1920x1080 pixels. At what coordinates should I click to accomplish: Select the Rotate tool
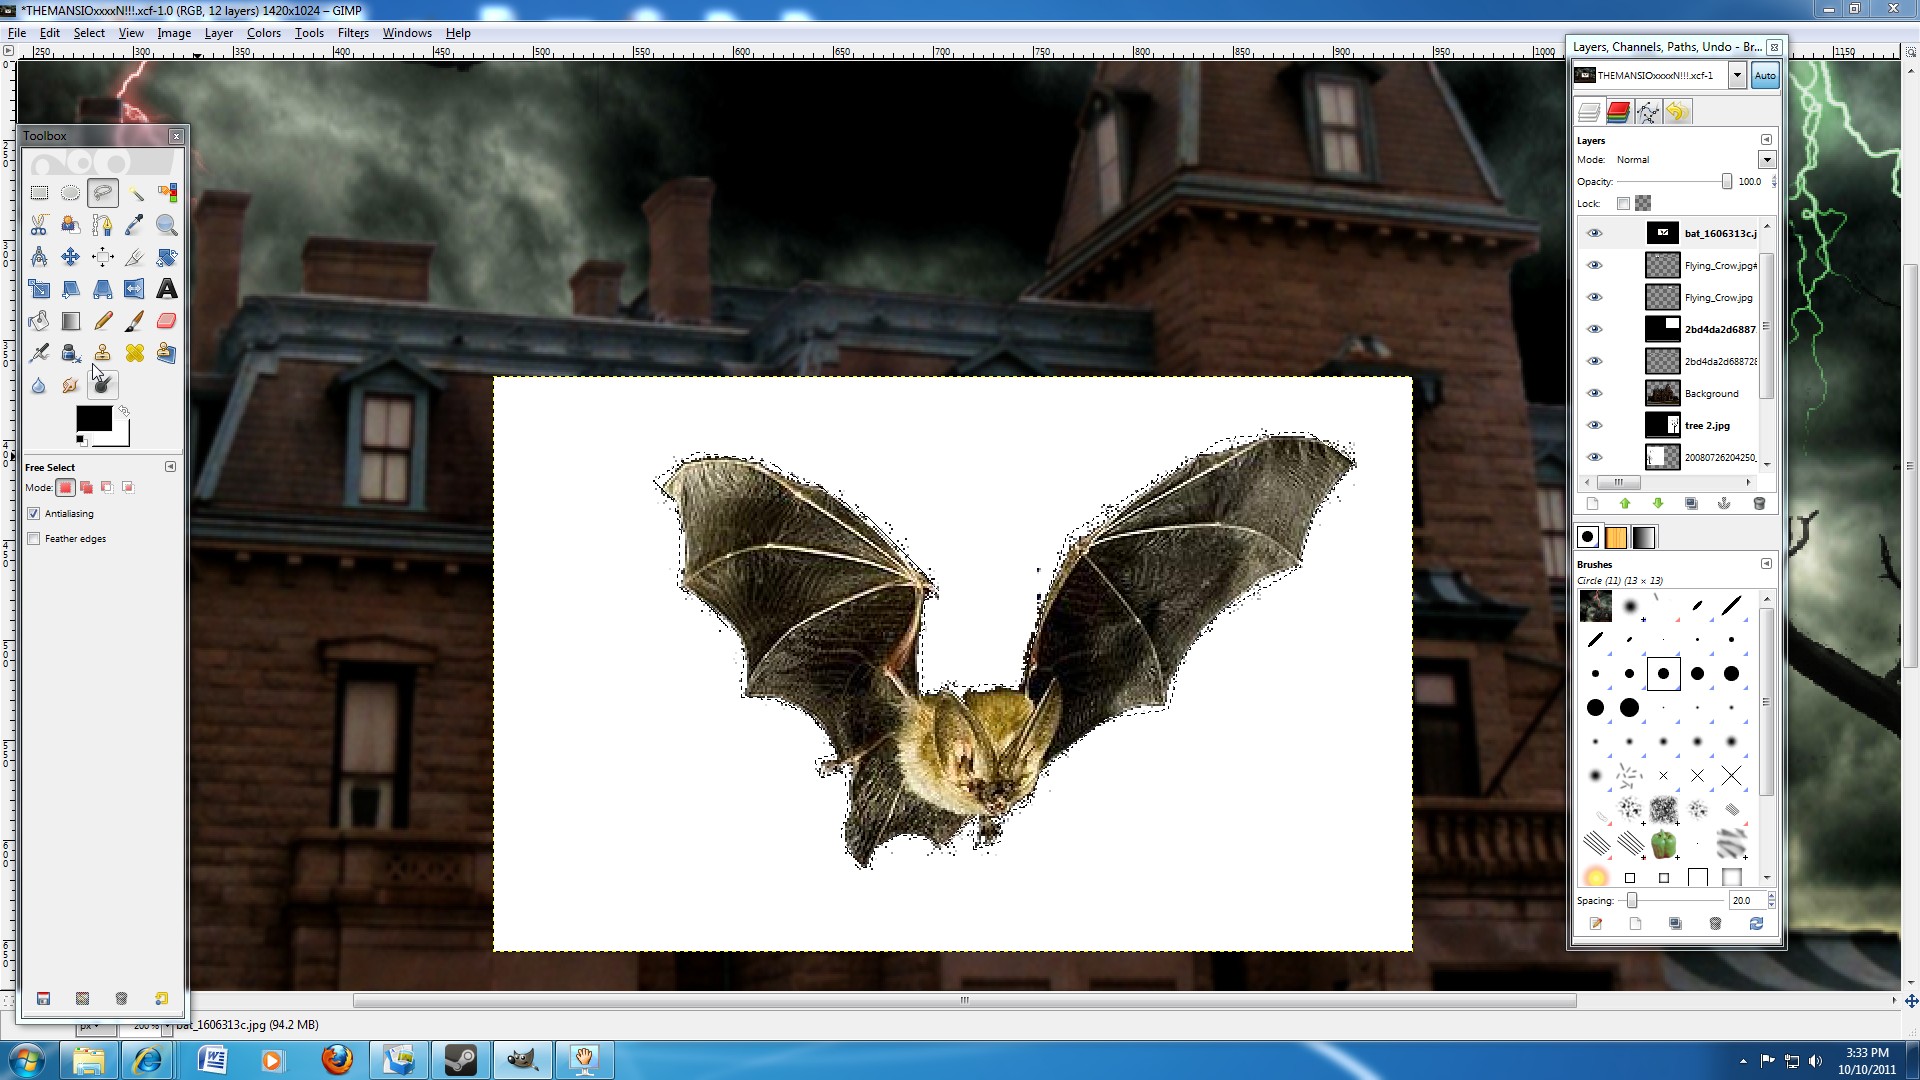pyautogui.click(x=167, y=257)
